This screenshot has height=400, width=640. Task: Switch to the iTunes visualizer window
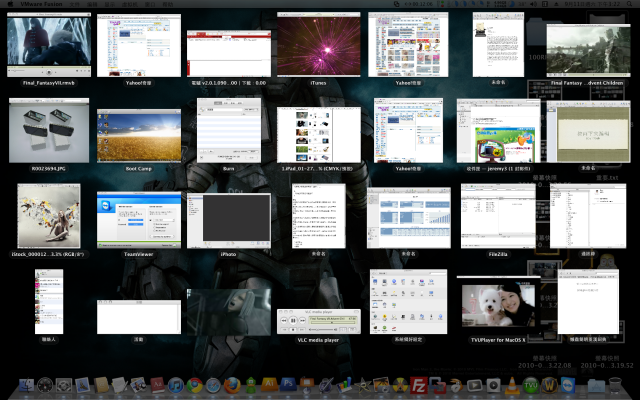(319, 44)
